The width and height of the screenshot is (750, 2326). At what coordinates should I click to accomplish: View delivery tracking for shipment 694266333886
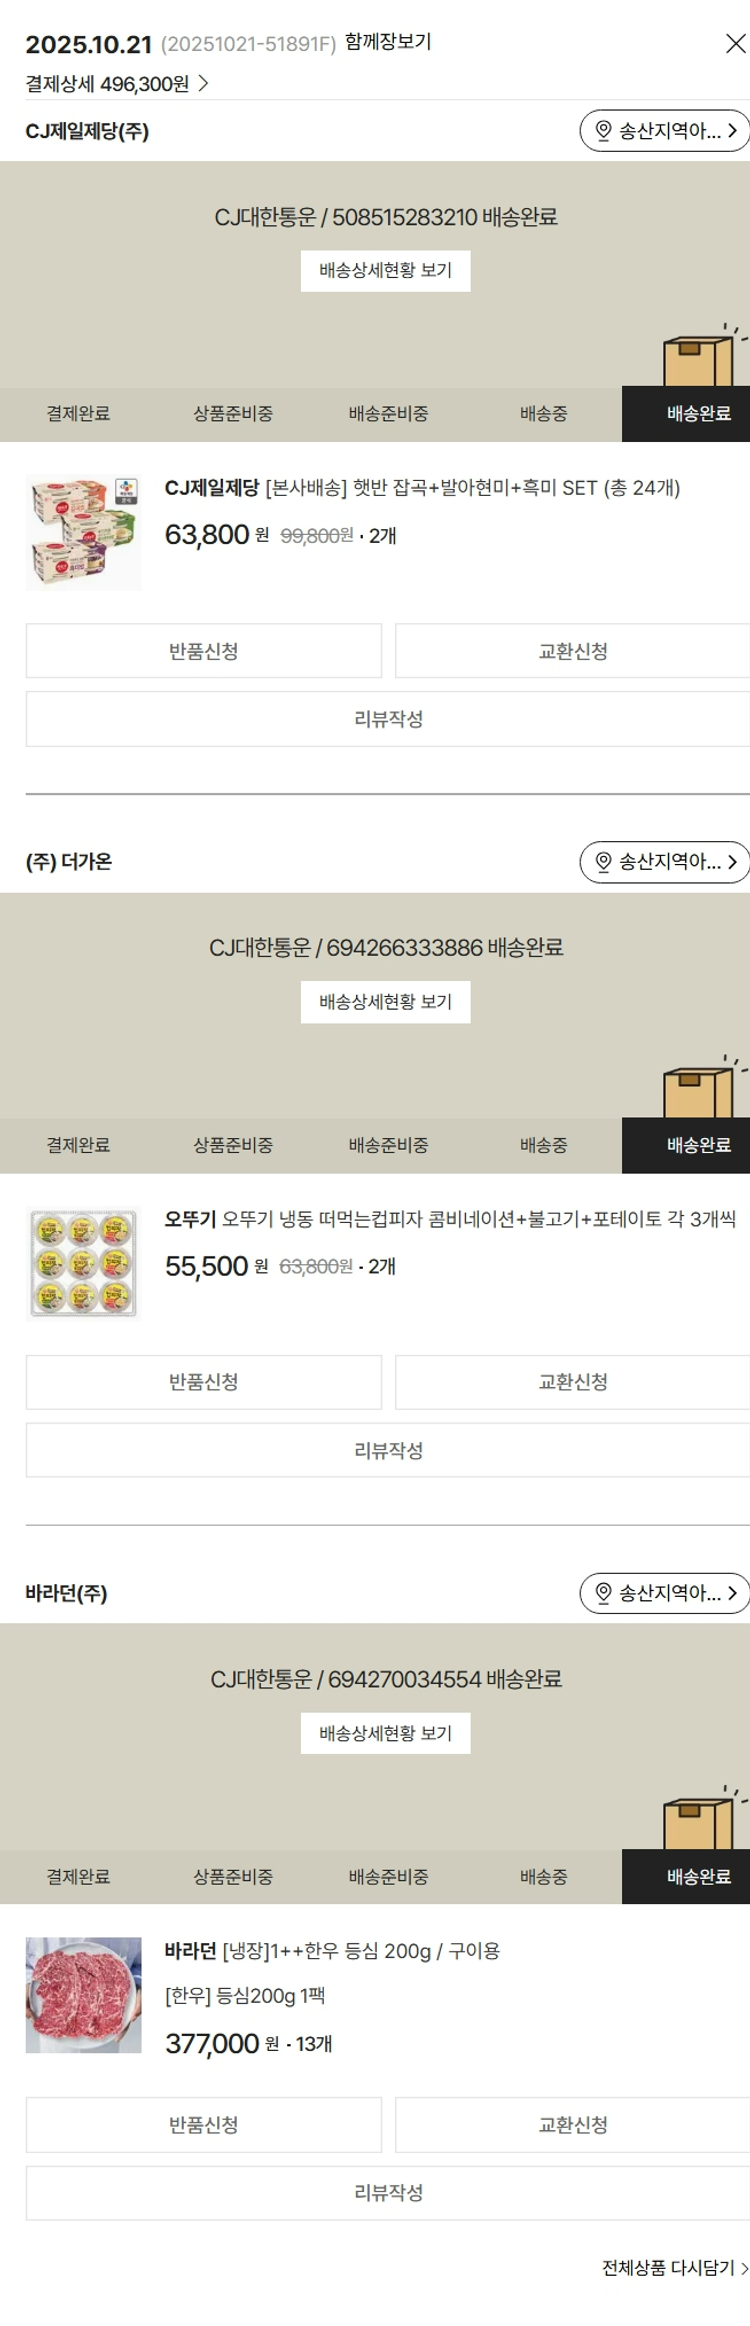(x=385, y=1002)
